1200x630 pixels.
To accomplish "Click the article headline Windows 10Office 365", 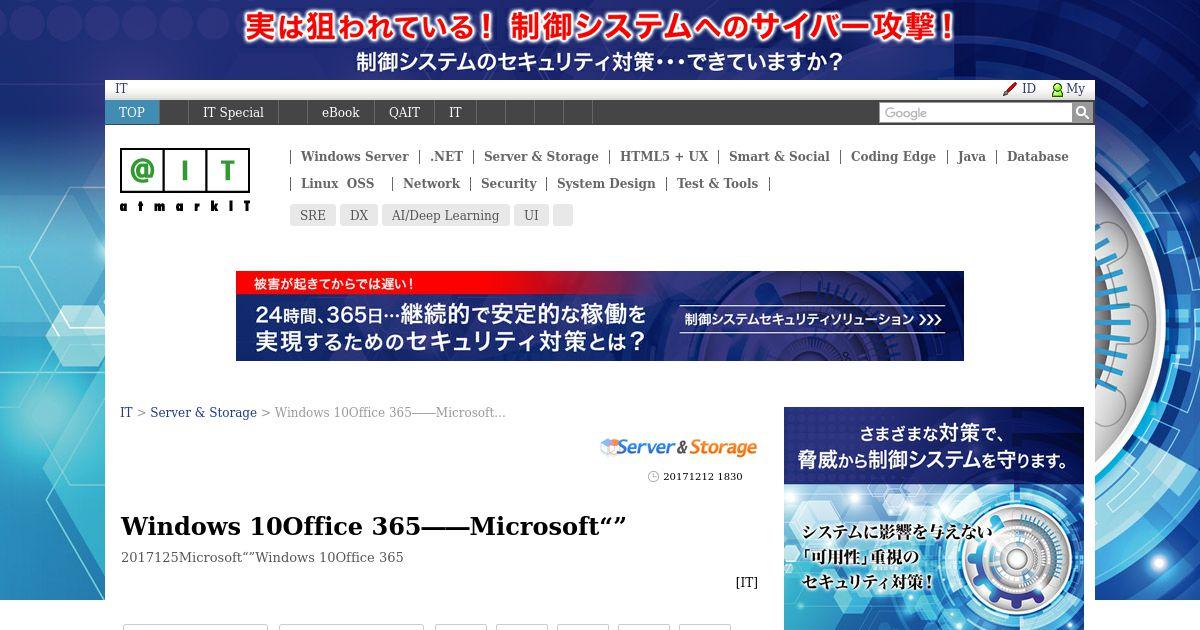I will pos(373,526).
